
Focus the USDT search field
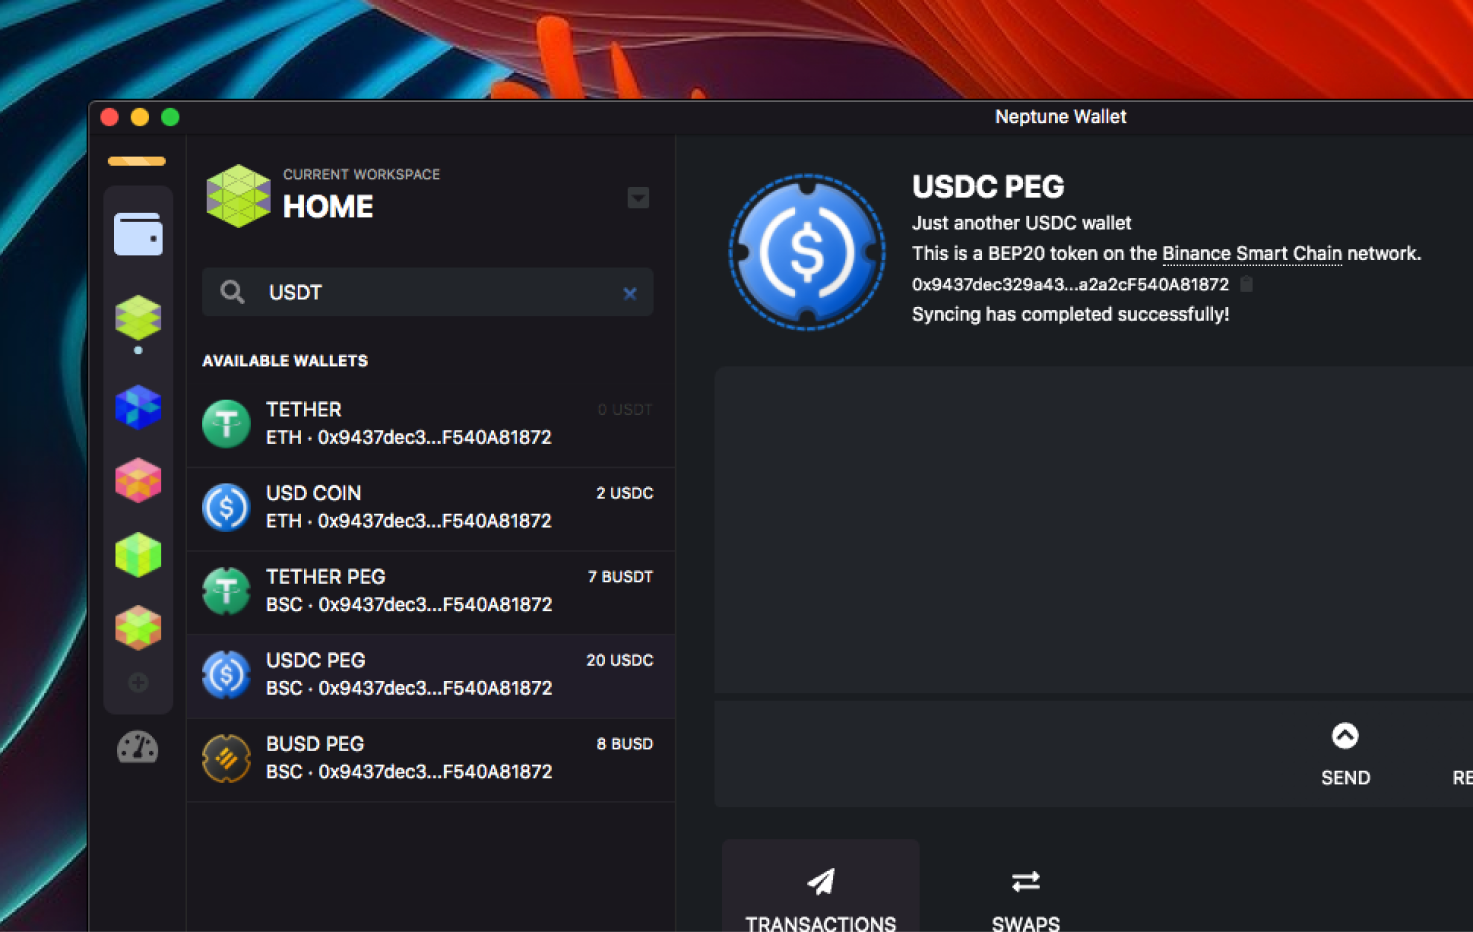pyautogui.click(x=428, y=292)
